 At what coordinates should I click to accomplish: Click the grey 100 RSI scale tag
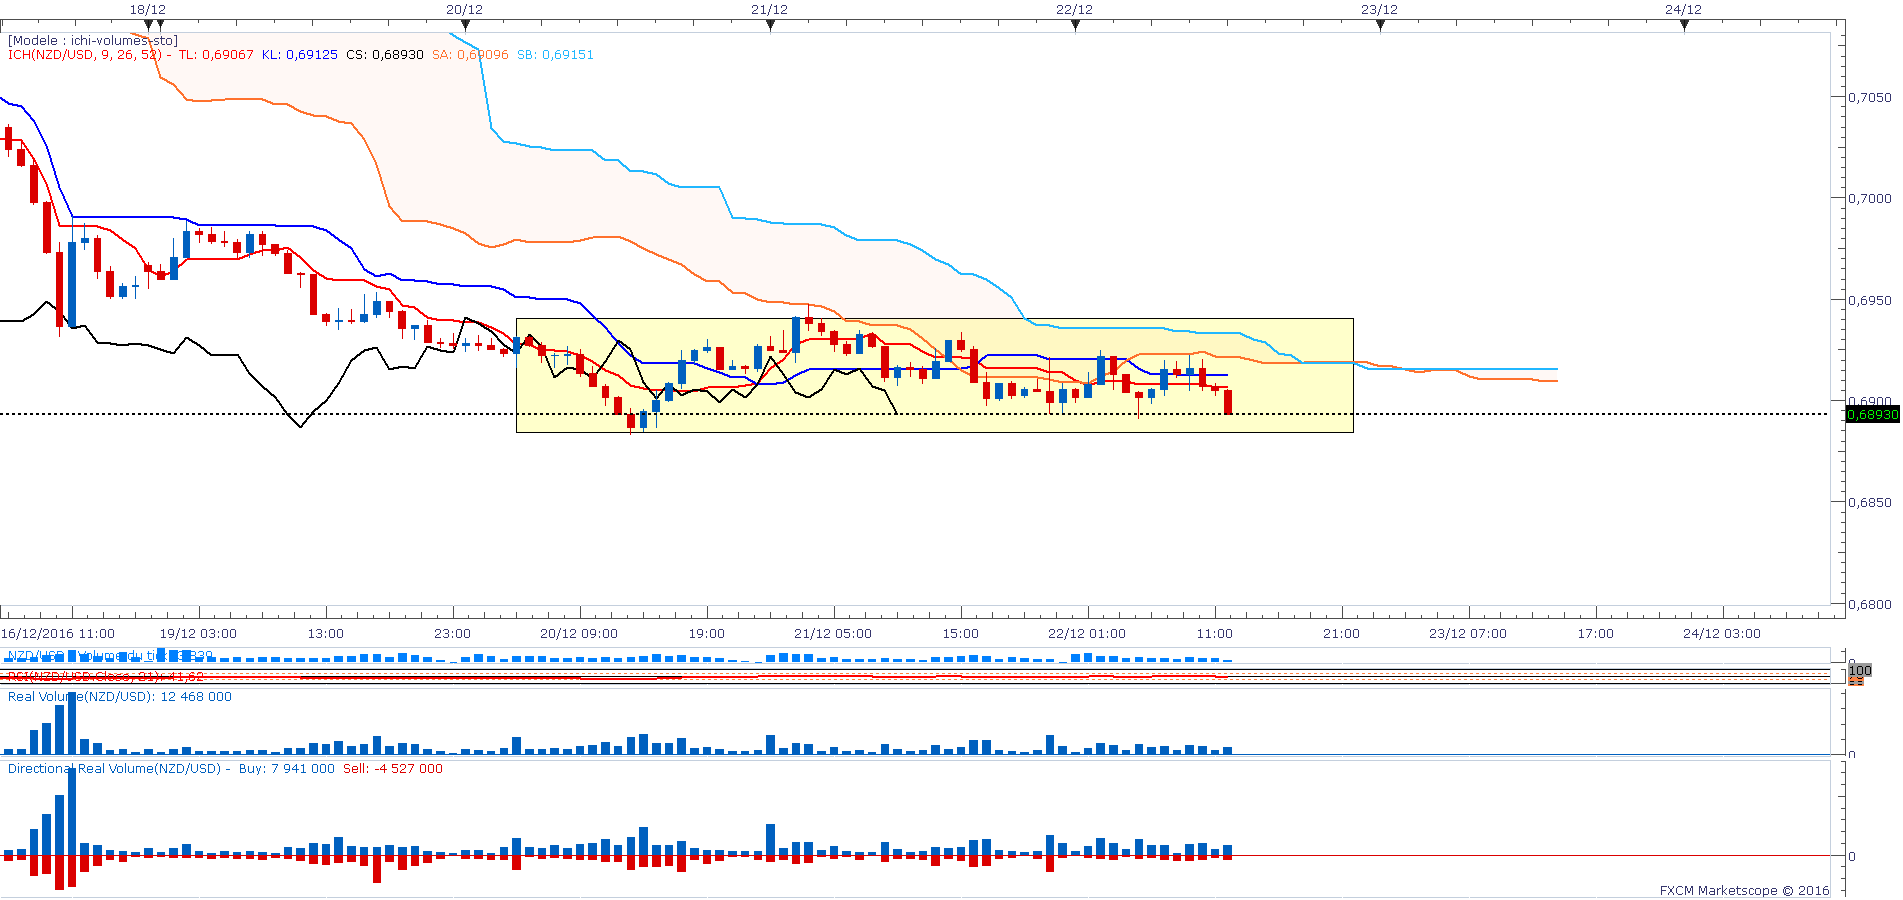[1859, 671]
